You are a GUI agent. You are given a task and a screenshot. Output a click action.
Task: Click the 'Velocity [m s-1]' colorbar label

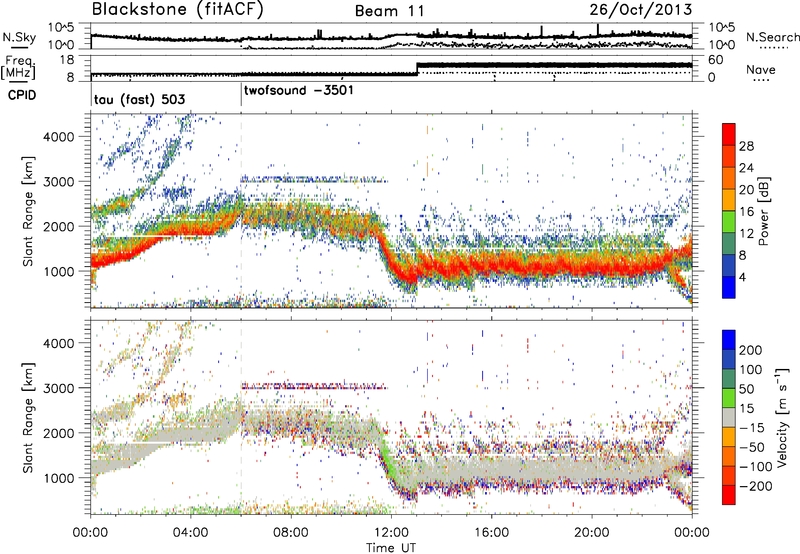[781, 417]
